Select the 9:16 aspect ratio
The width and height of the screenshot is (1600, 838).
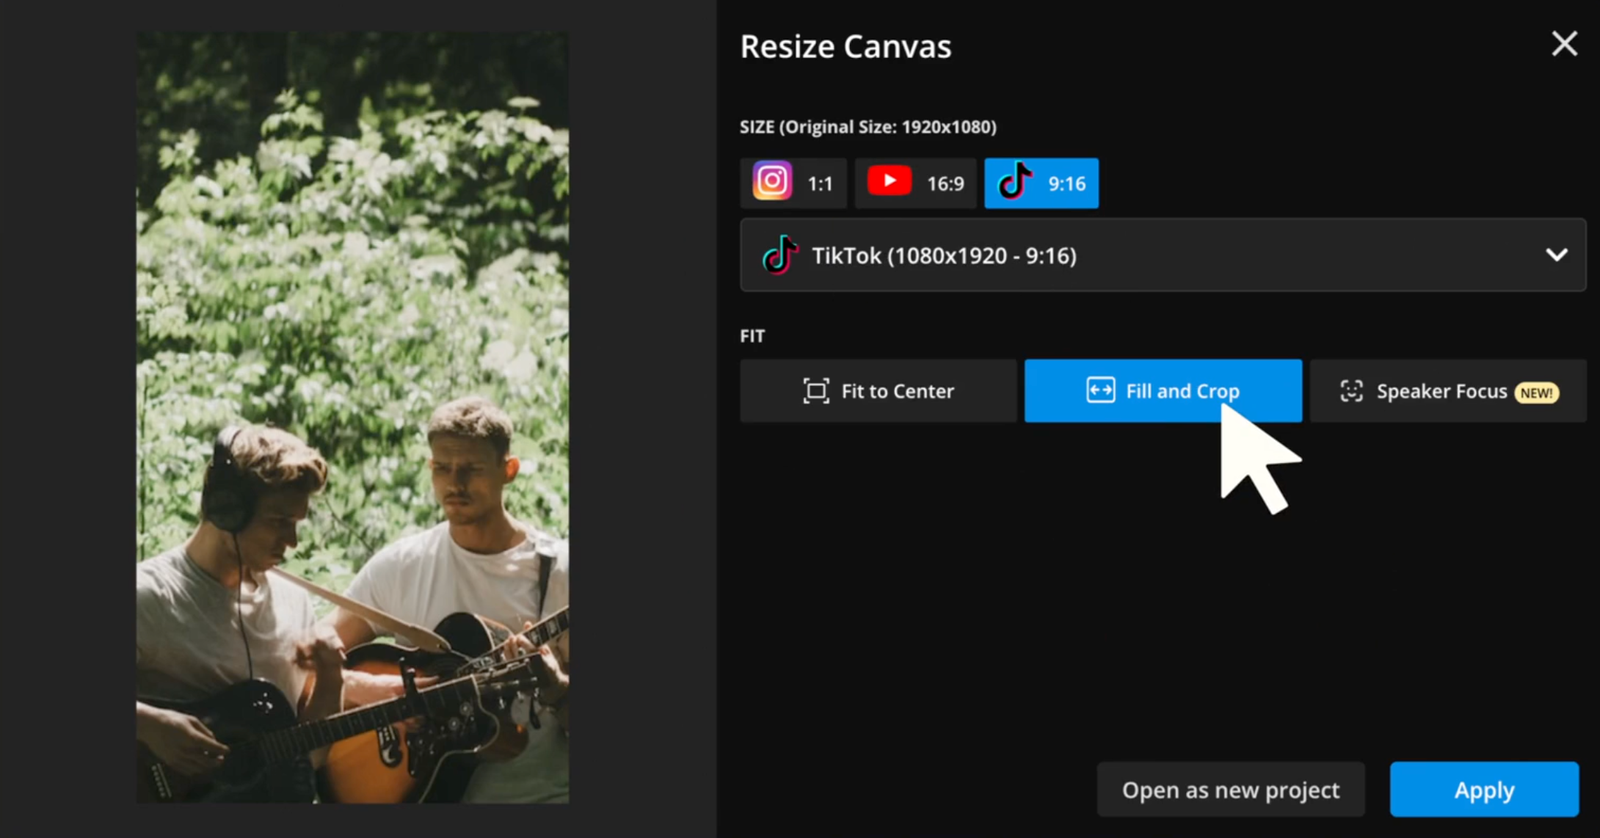1040,182
